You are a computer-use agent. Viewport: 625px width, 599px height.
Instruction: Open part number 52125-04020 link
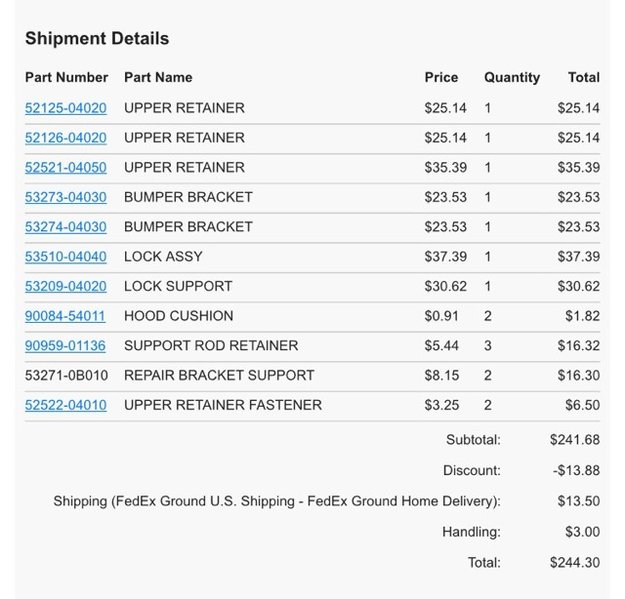click(x=66, y=108)
